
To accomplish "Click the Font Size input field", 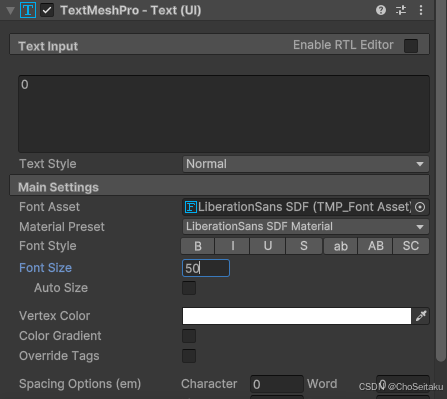I will 206,268.
